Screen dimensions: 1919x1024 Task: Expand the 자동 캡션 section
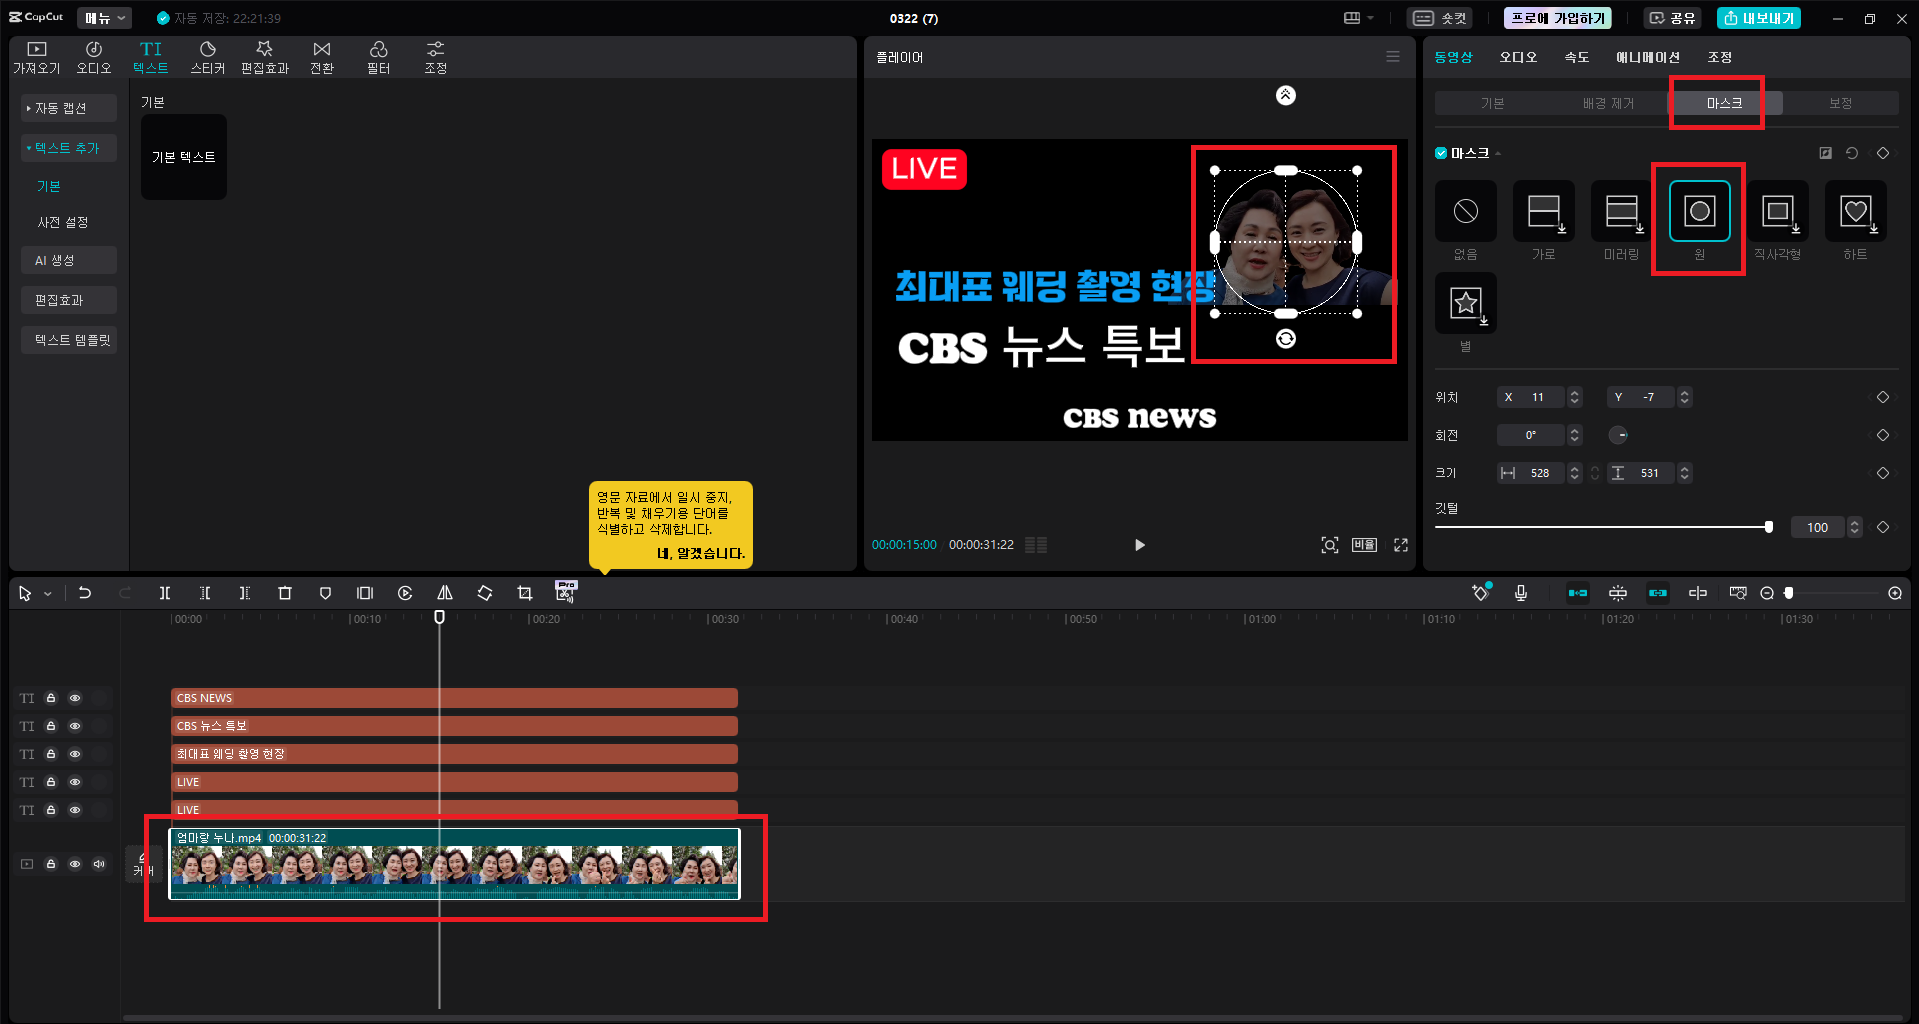68,108
